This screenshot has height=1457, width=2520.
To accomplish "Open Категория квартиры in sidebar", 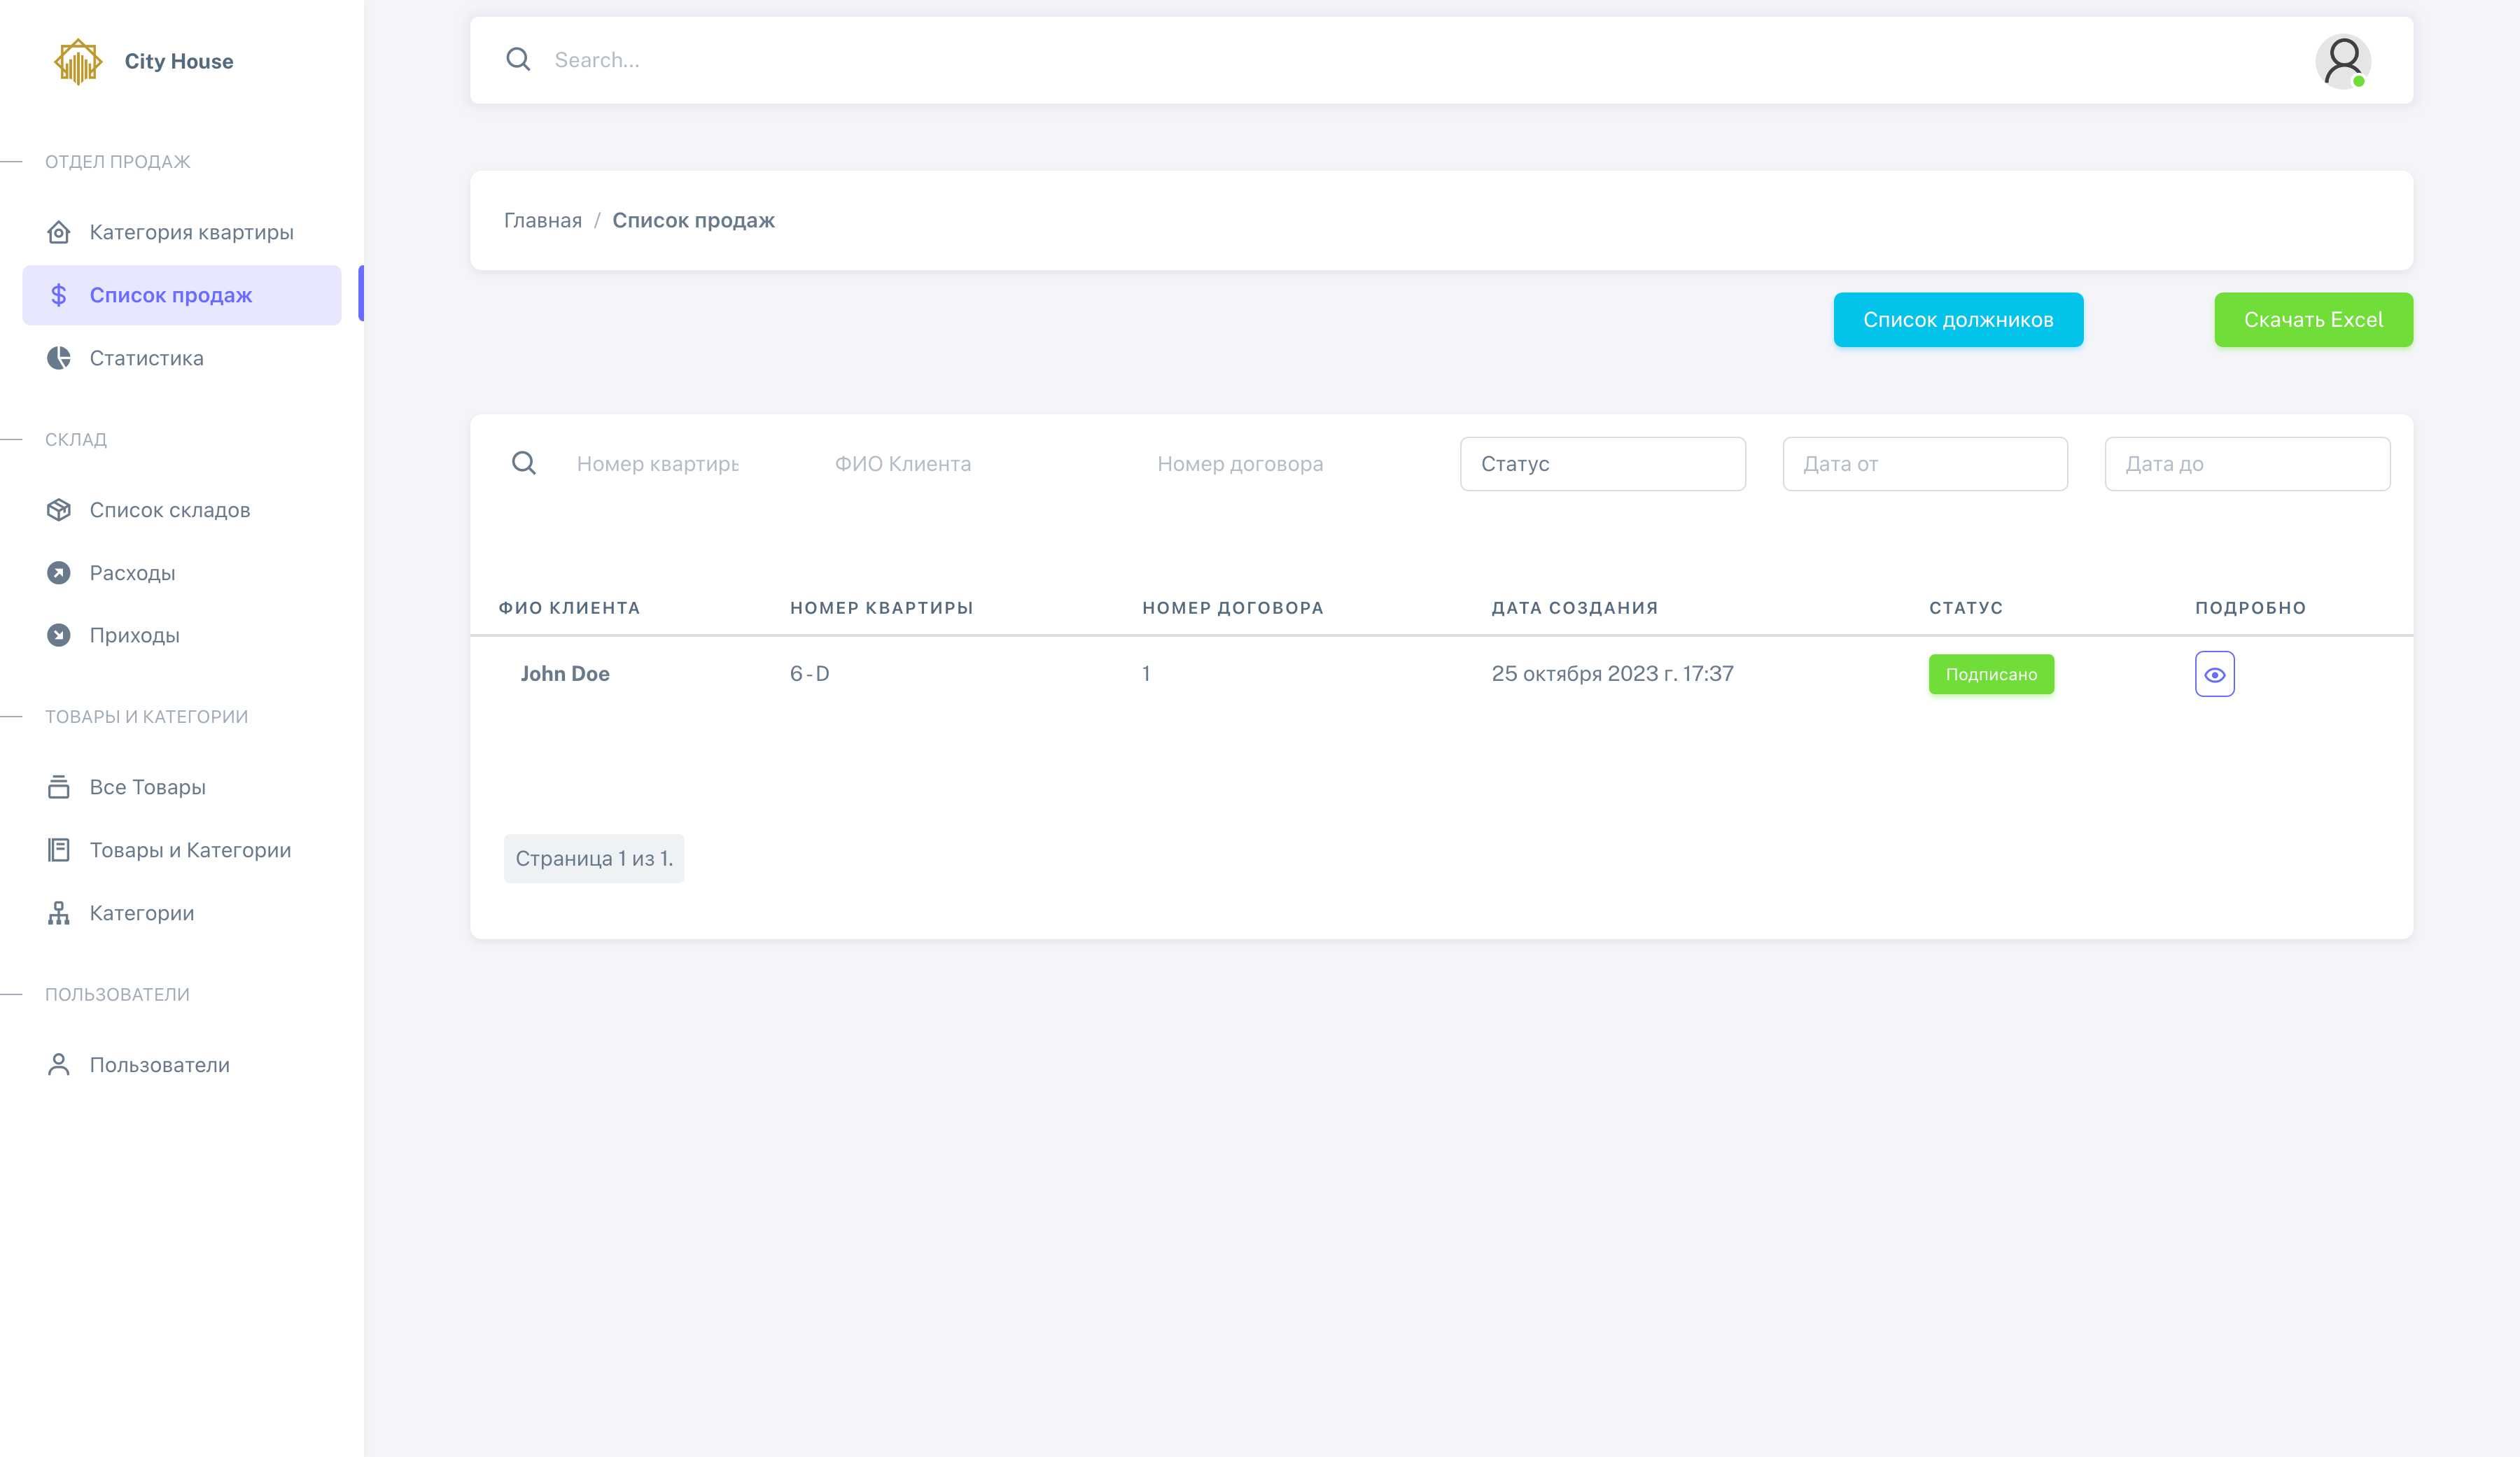I will tap(182, 232).
